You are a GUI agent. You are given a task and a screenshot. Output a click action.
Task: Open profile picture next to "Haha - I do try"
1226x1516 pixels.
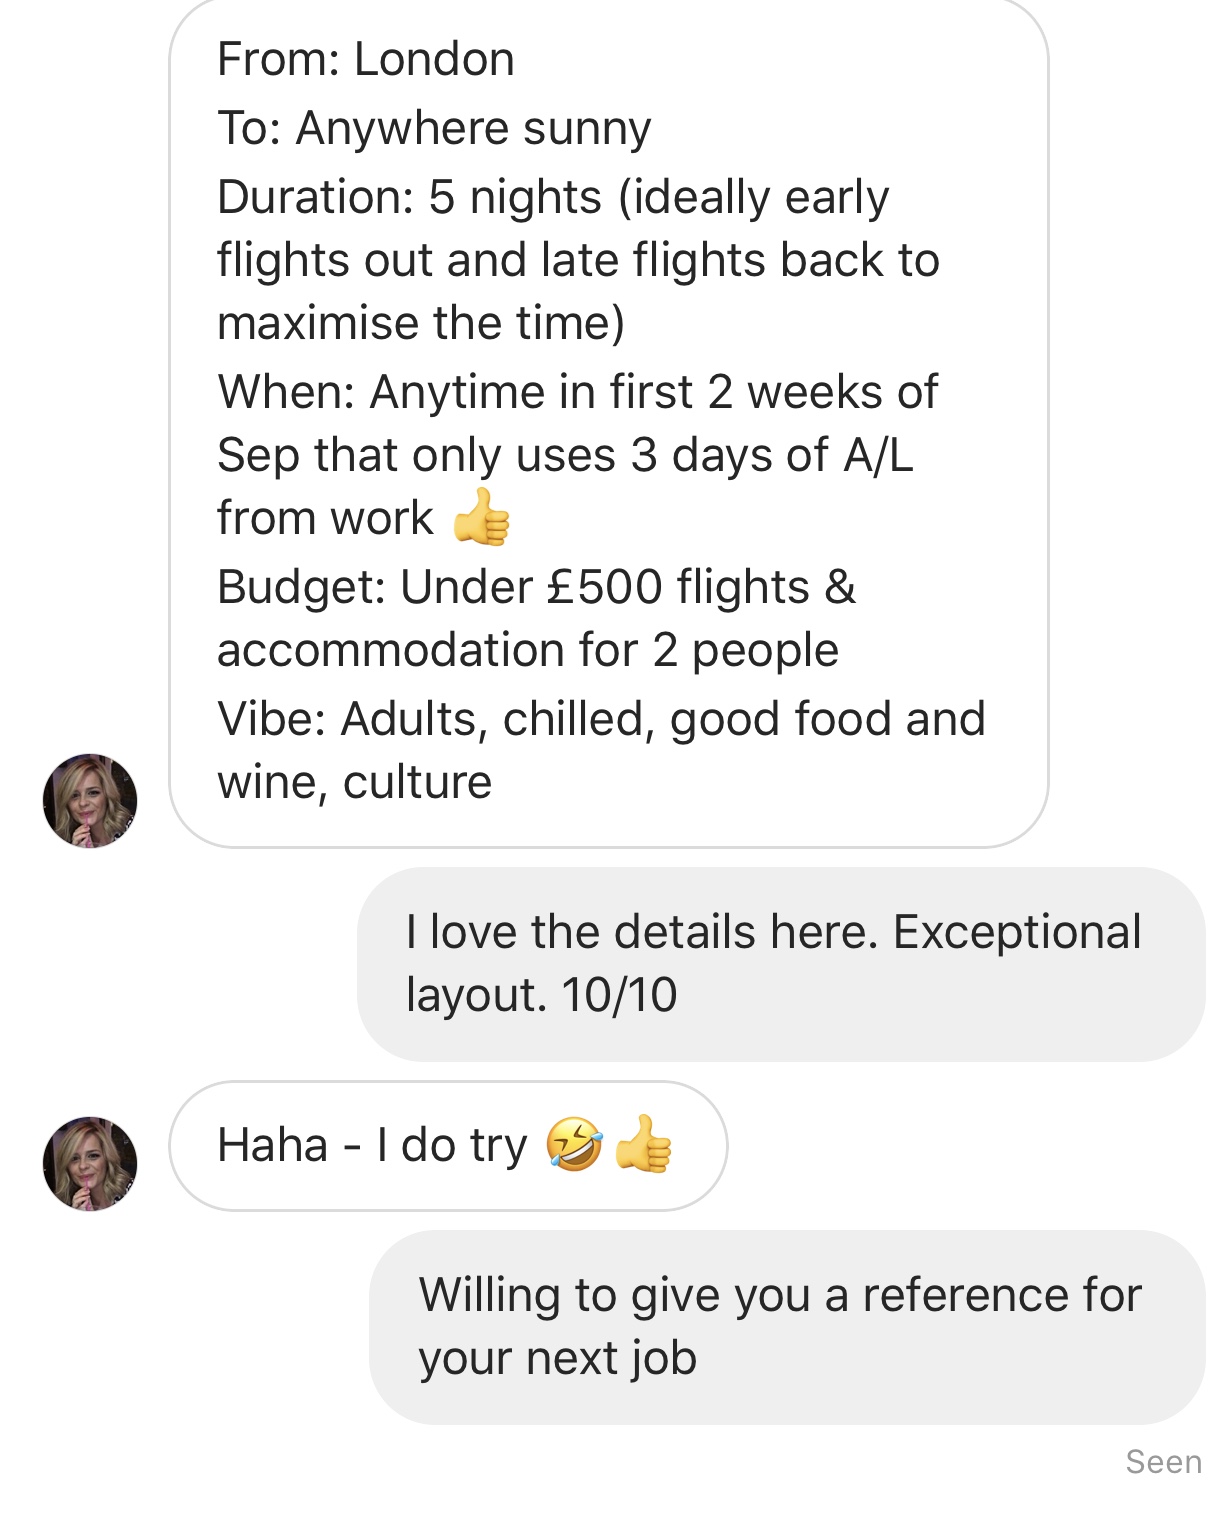point(90,1164)
